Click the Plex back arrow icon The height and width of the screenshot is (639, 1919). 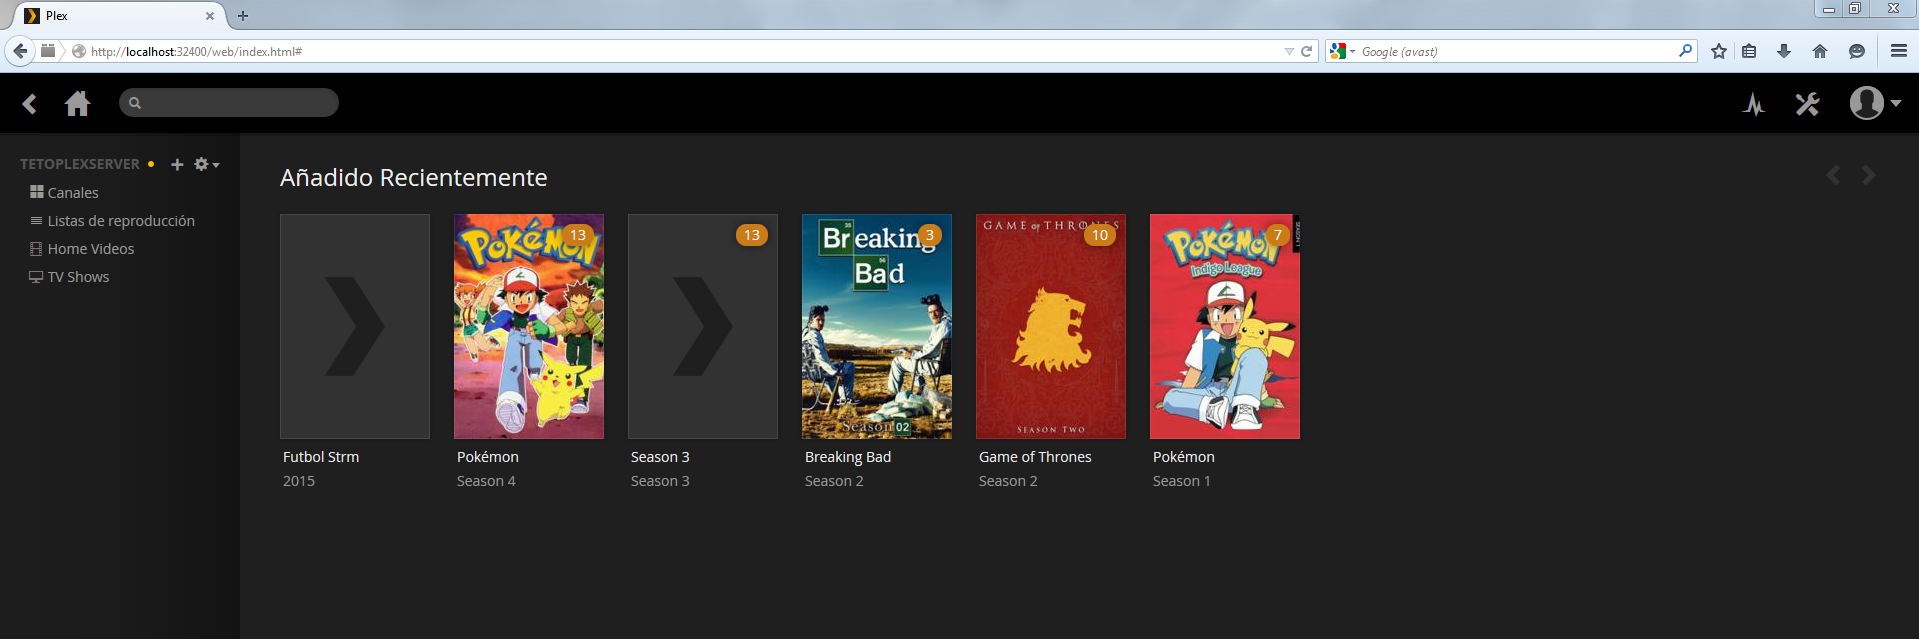30,104
